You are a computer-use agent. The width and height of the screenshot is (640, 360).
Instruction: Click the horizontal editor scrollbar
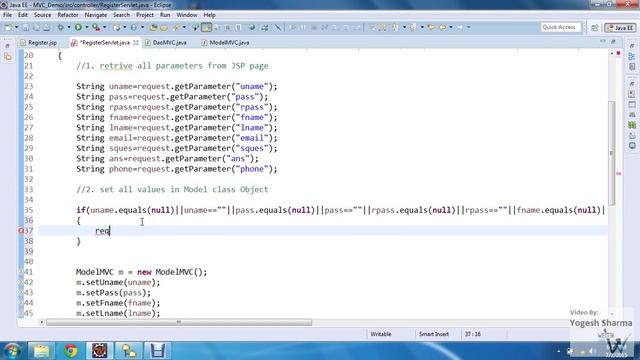(x=179, y=322)
